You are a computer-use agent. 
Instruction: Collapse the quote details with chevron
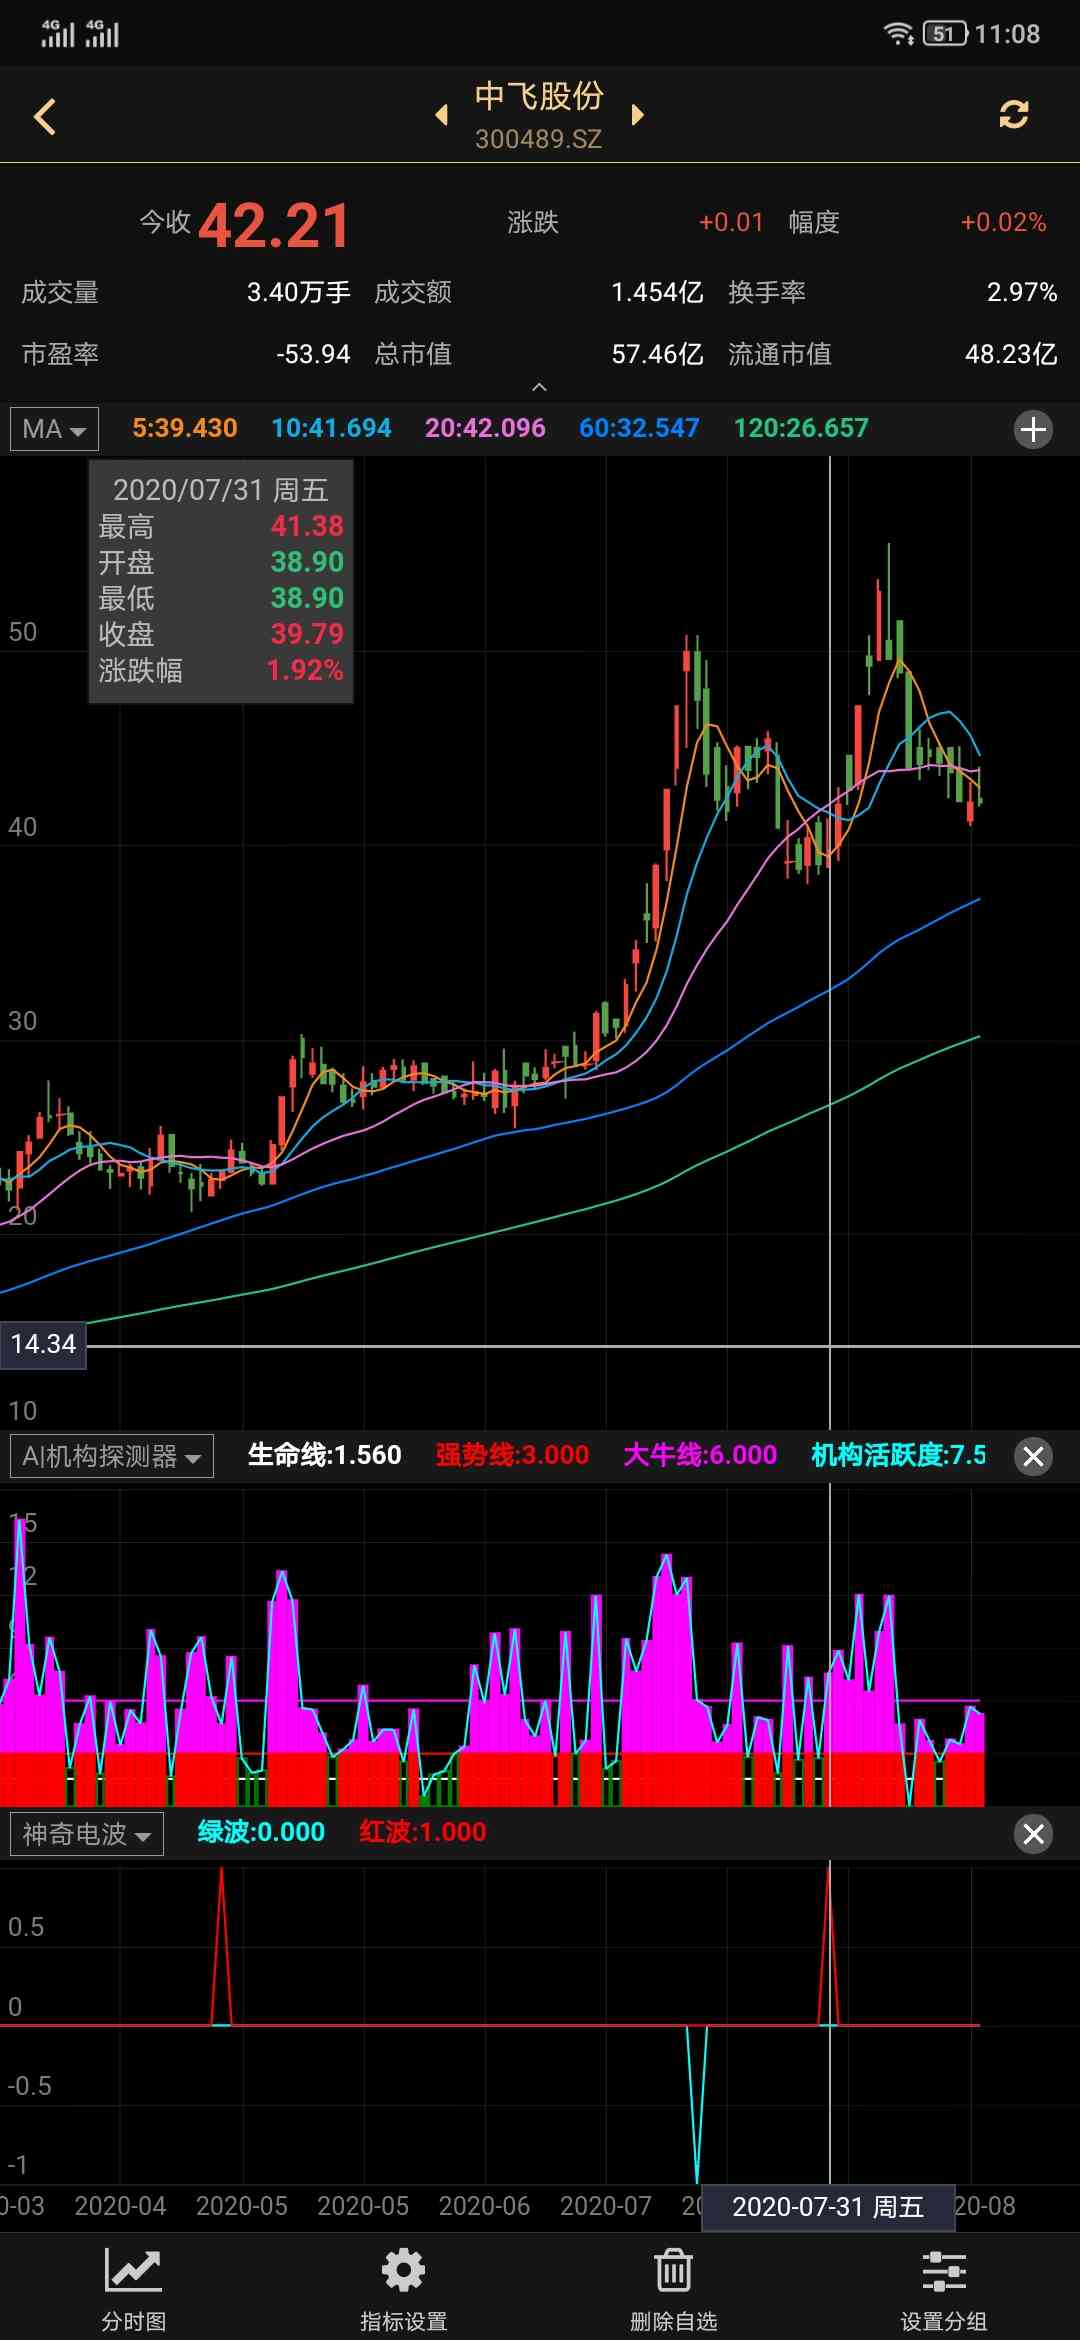[x=539, y=387]
